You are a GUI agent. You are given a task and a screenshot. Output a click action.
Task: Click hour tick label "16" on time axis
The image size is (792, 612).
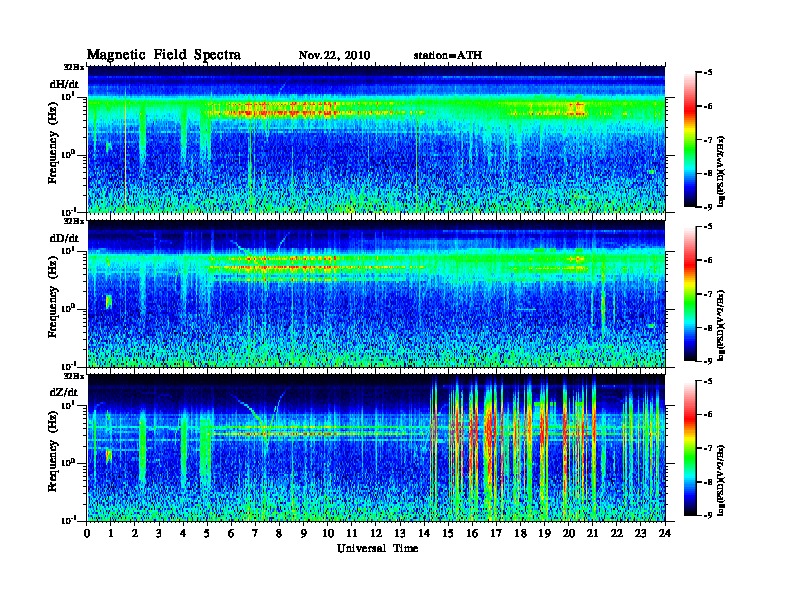click(472, 533)
